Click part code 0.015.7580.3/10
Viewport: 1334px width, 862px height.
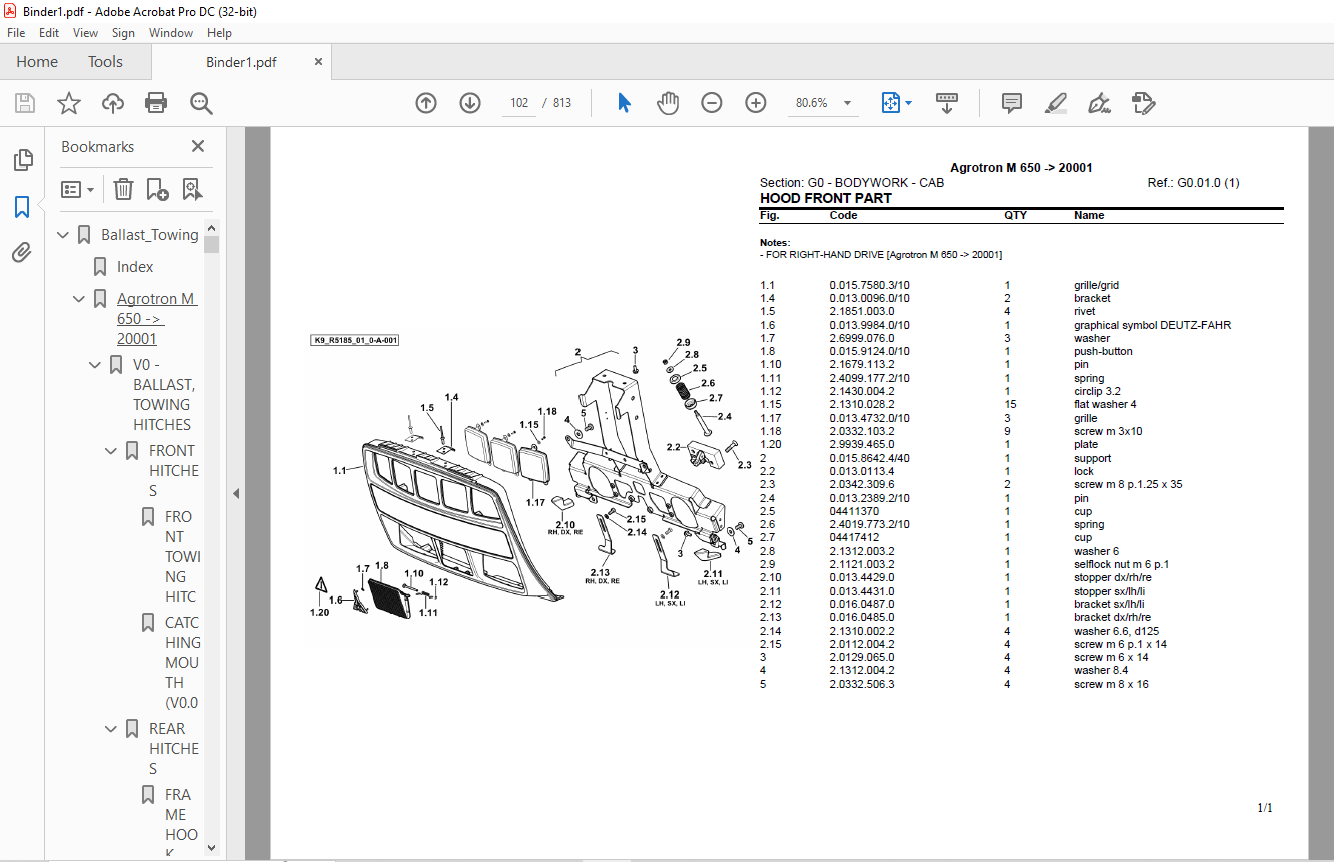point(869,286)
